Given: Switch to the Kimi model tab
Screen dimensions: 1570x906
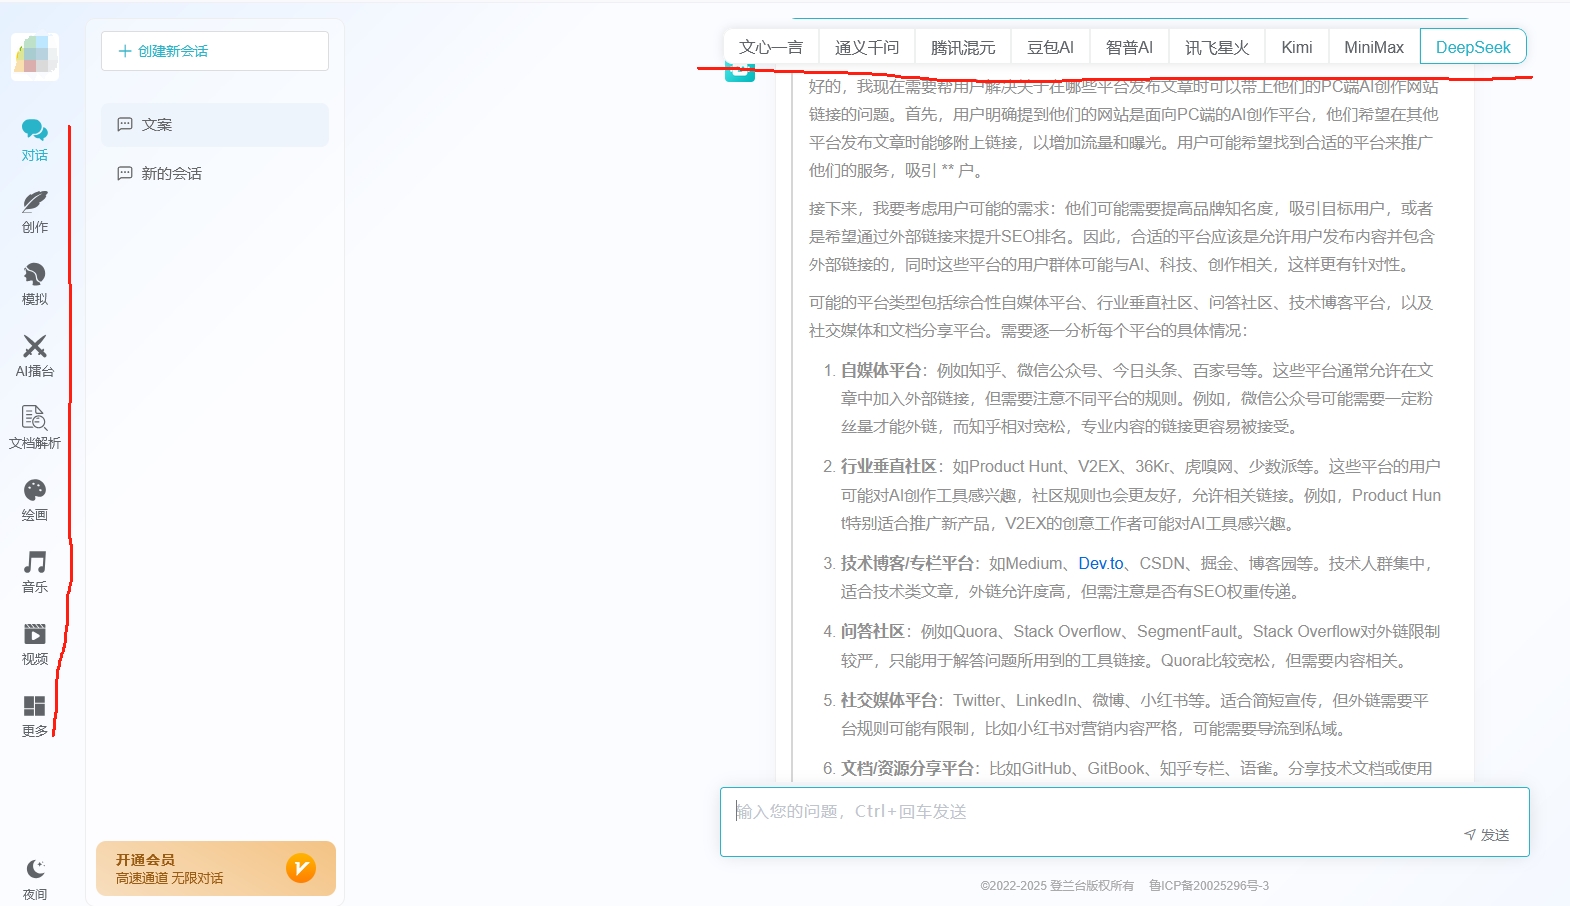Looking at the screenshot, I should click(x=1297, y=47).
